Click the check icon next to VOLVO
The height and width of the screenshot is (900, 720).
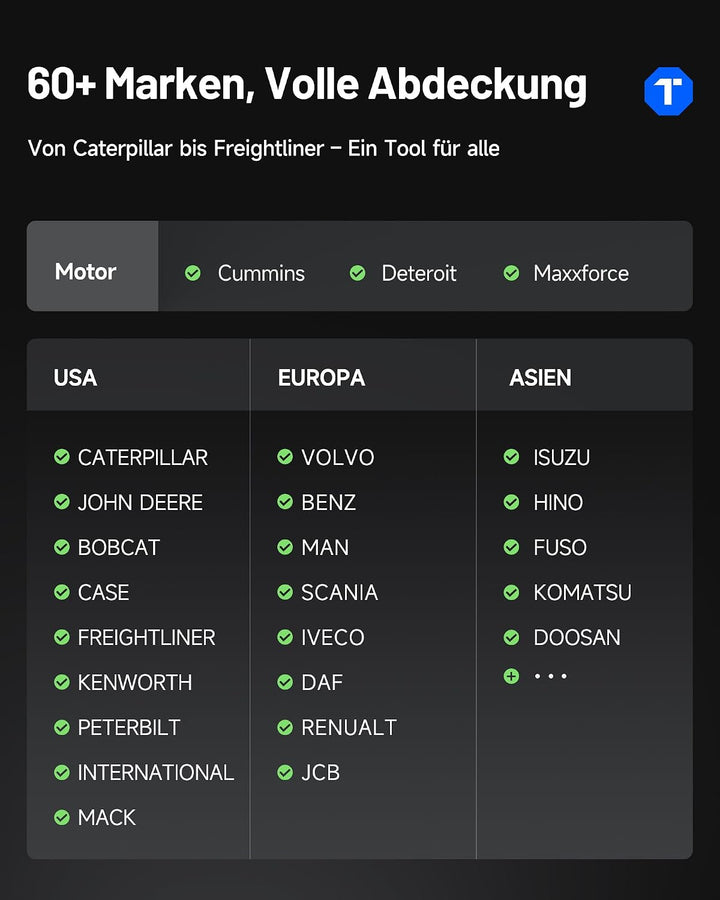(x=285, y=457)
